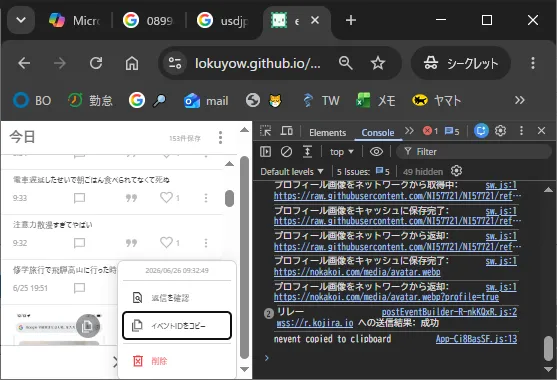Image resolution: width=557 pixels, height=380 pixels.
Task: Open the Google search bookmark
Action: tap(147, 101)
